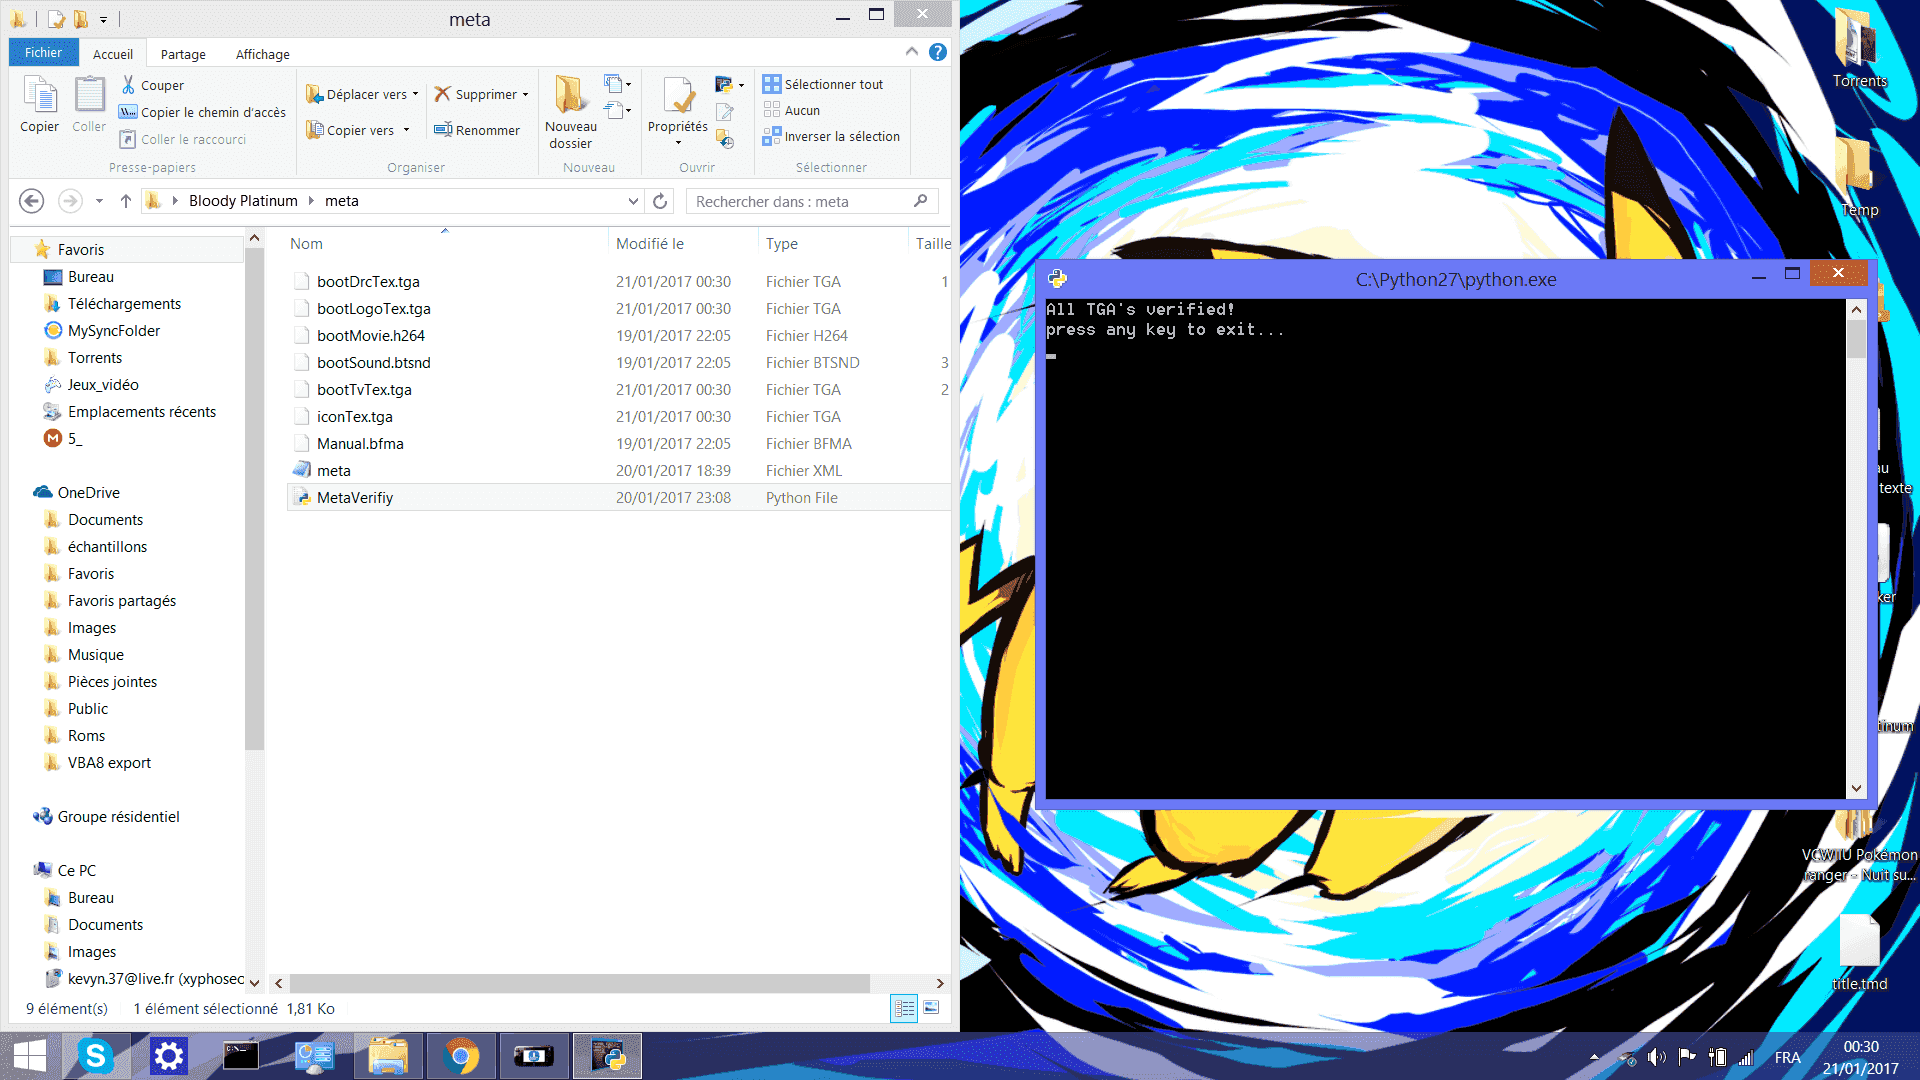
Task: Go back with the back arrow
Action: point(32,201)
